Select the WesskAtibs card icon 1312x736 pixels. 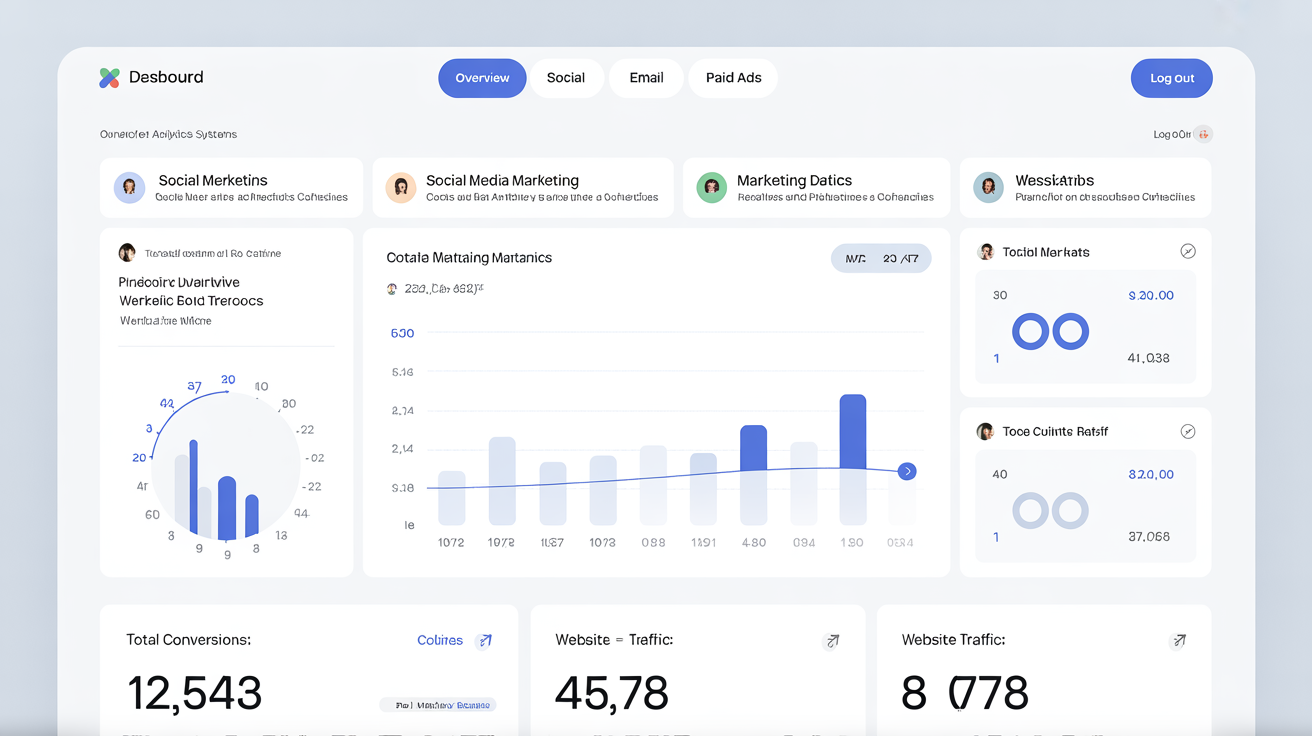[988, 187]
